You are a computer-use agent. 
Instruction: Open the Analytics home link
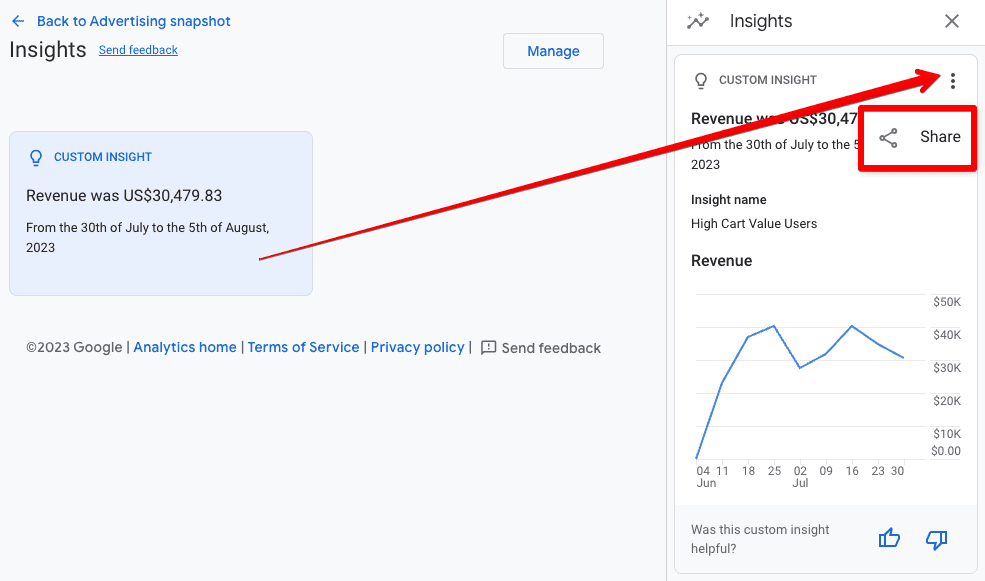[185, 347]
